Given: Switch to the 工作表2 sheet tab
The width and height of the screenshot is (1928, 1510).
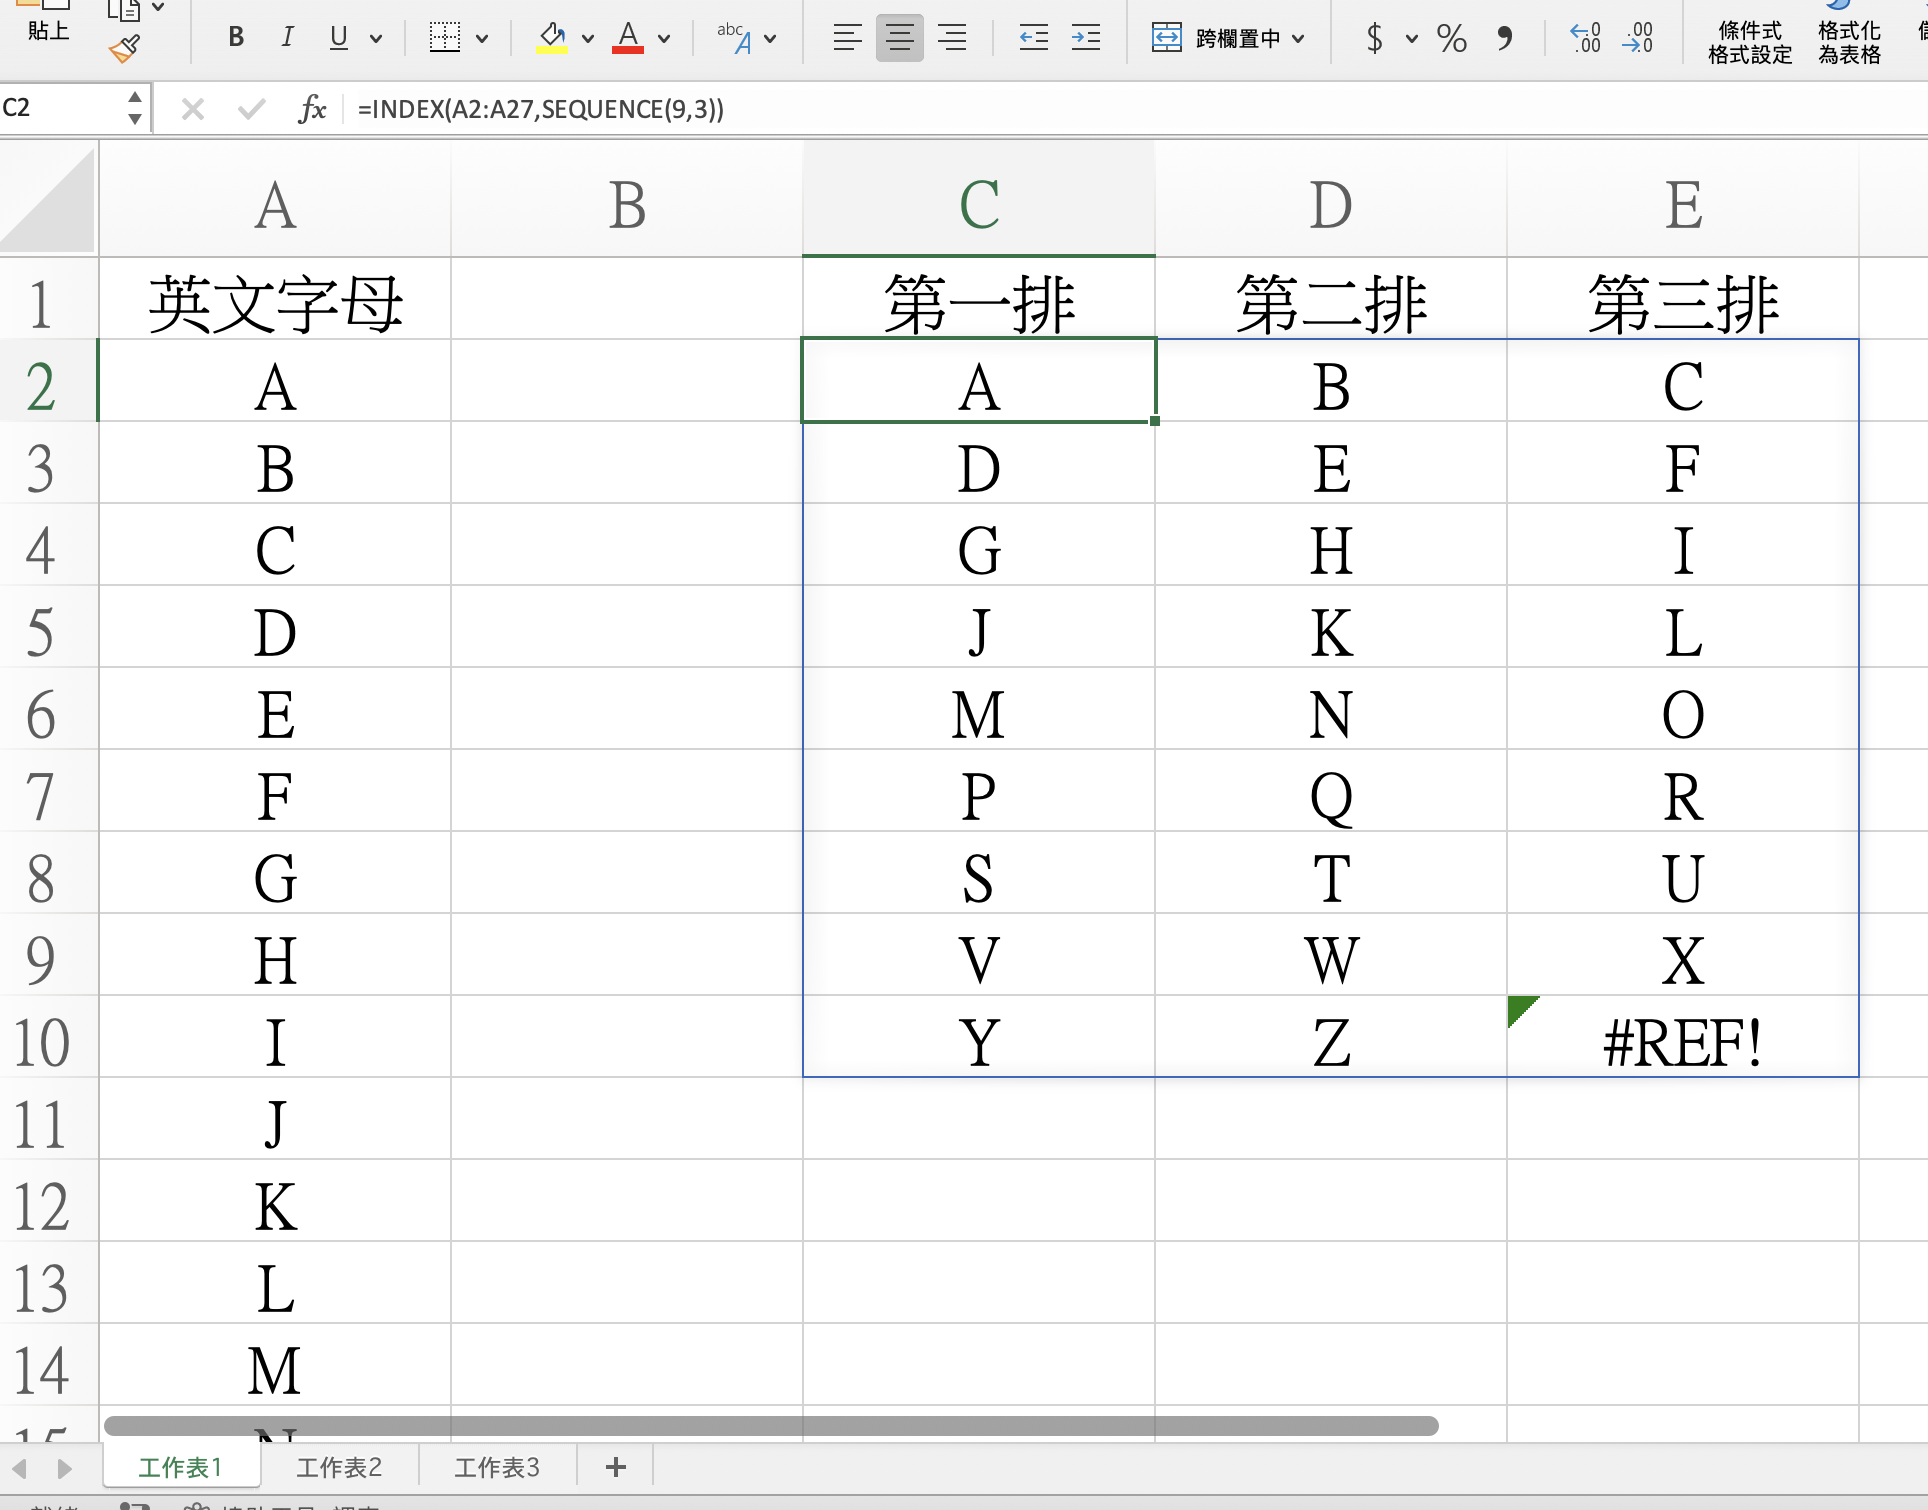Looking at the screenshot, I should coord(339,1467).
